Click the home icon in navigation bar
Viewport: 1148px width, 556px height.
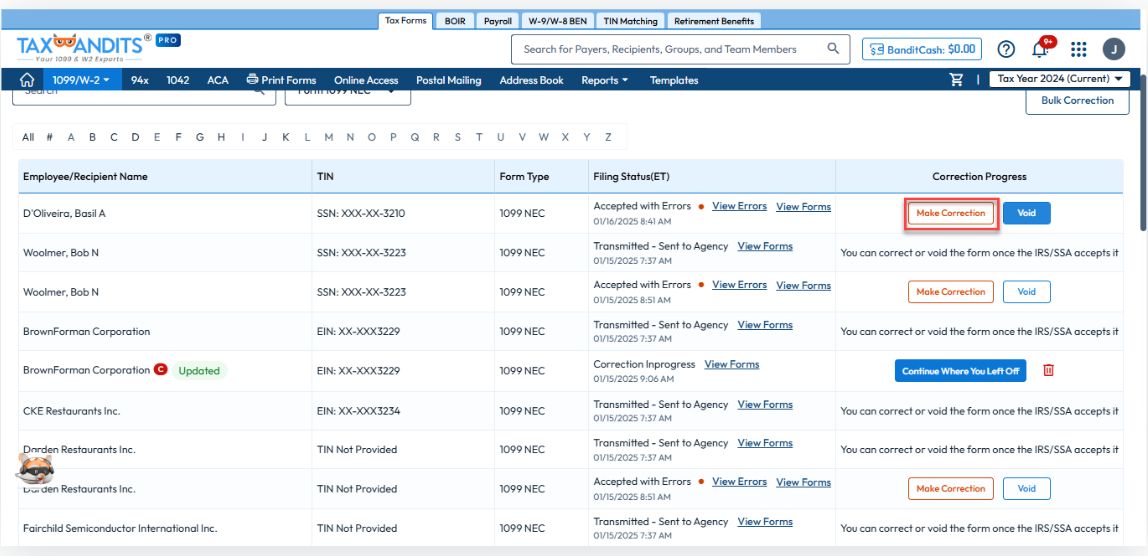pos(27,80)
